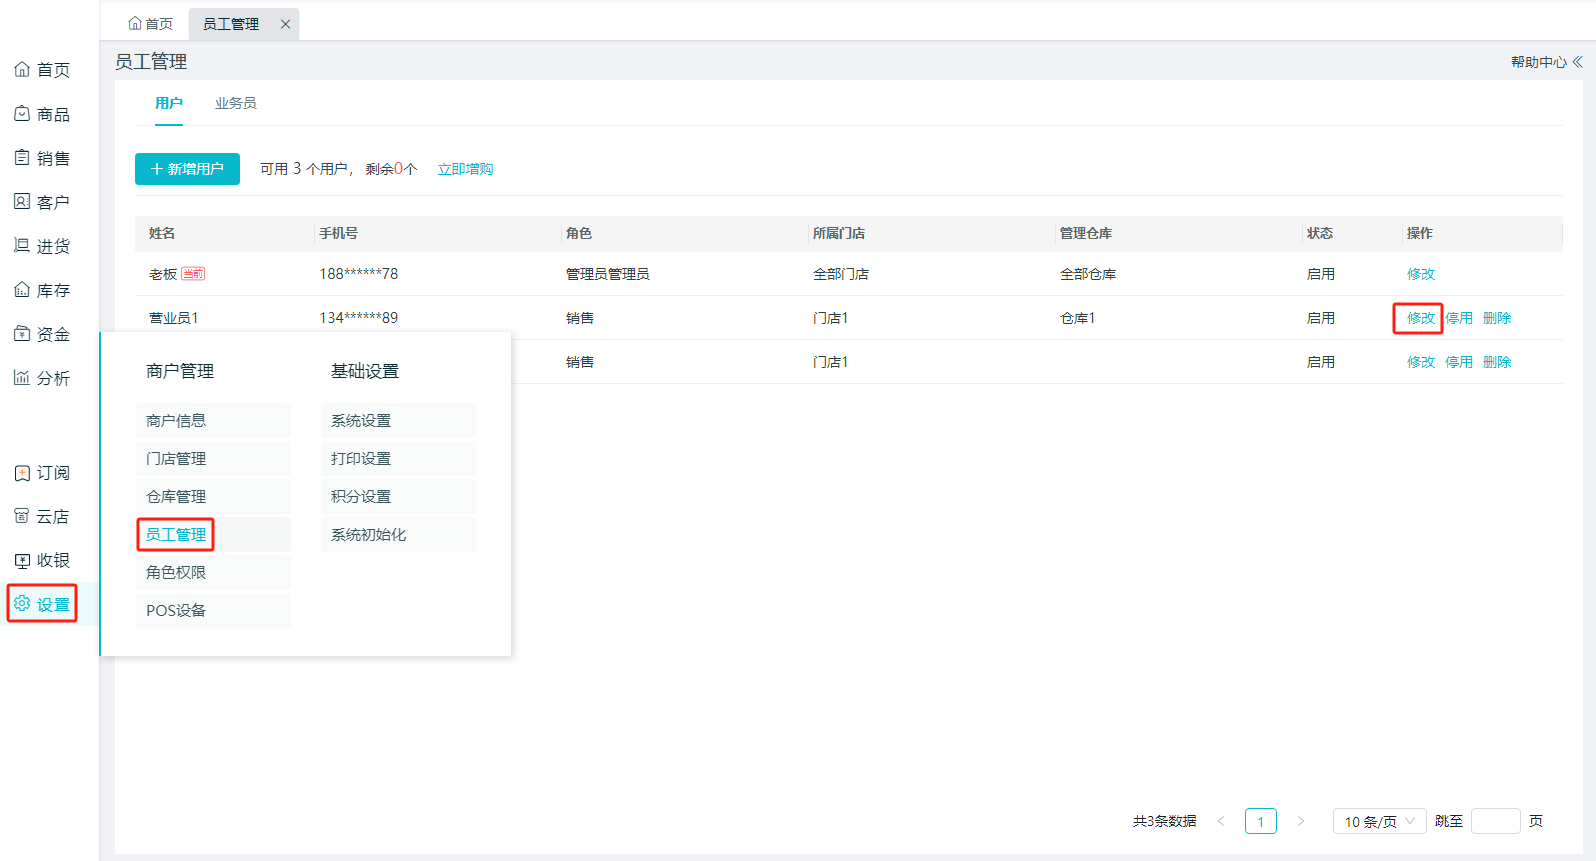Click 修改 for 营业员1 row
The height and width of the screenshot is (861, 1596).
click(1421, 318)
